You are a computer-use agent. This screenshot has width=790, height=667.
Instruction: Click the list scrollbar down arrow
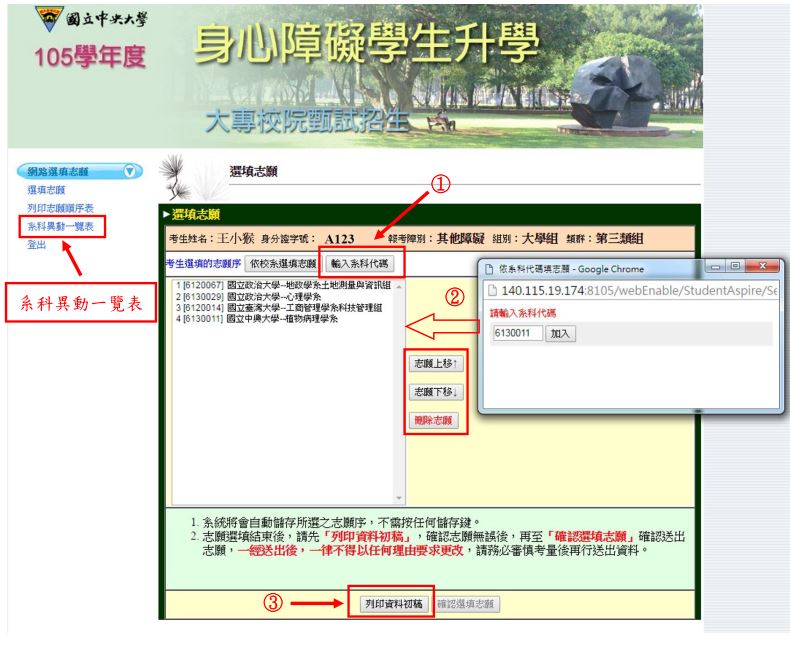point(399,498)
